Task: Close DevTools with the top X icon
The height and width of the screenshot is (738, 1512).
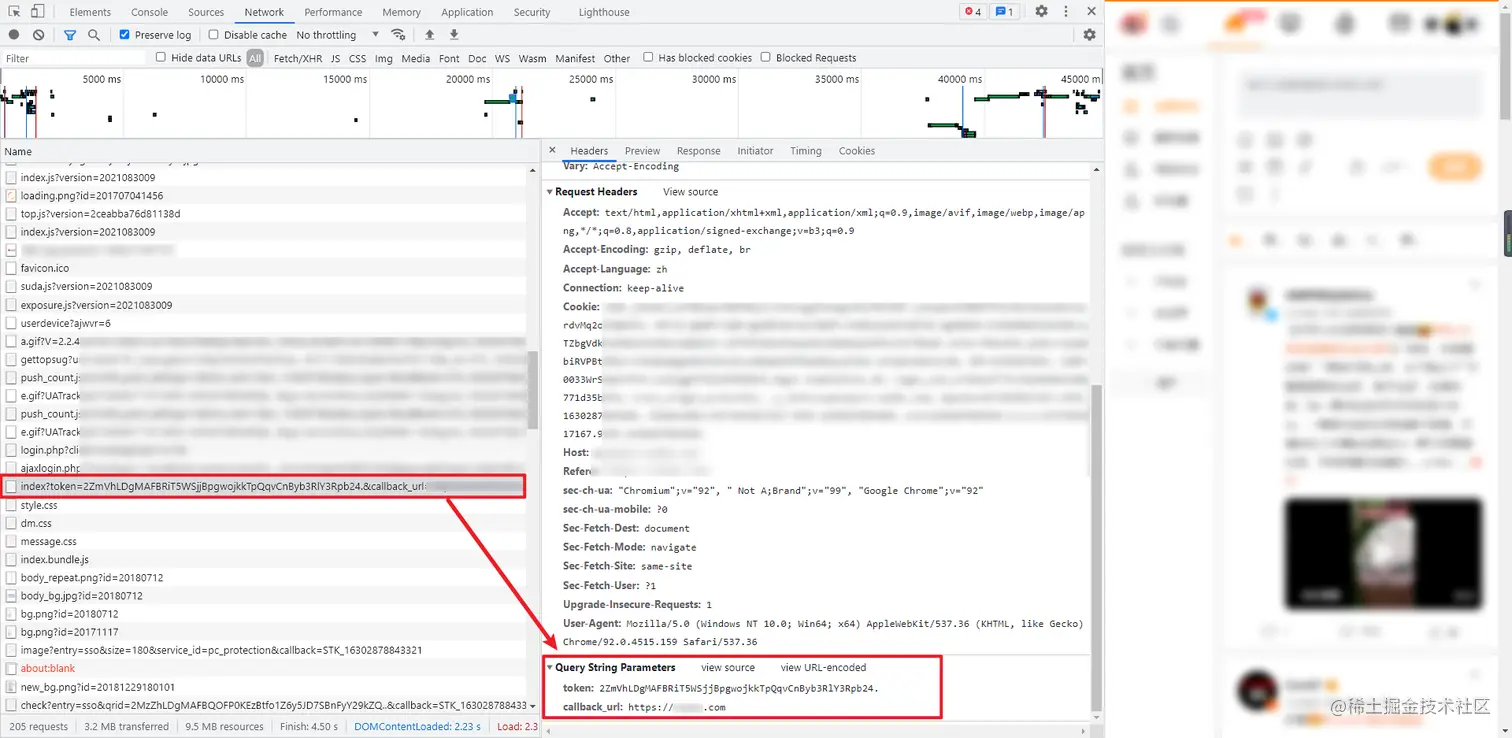Action: point(1090,12)
